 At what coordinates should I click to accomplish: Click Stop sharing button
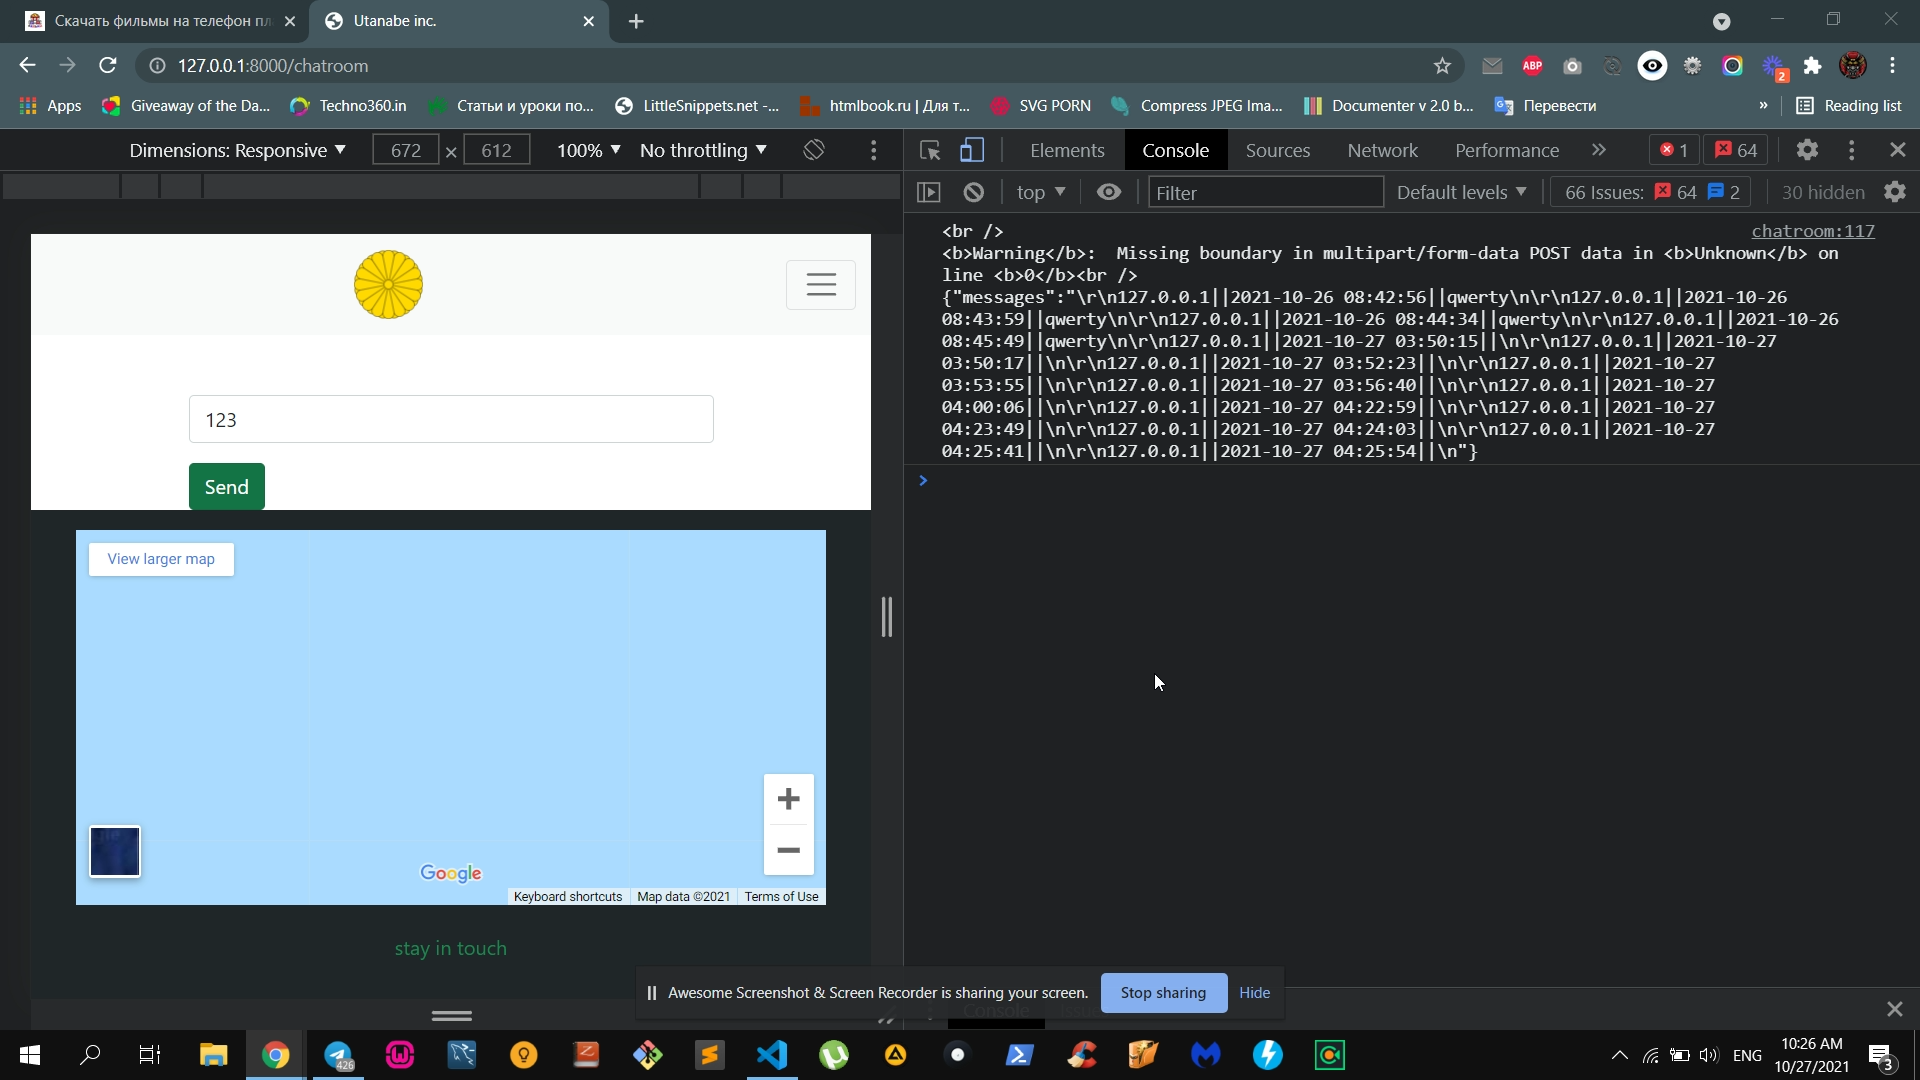(1163, 993)
